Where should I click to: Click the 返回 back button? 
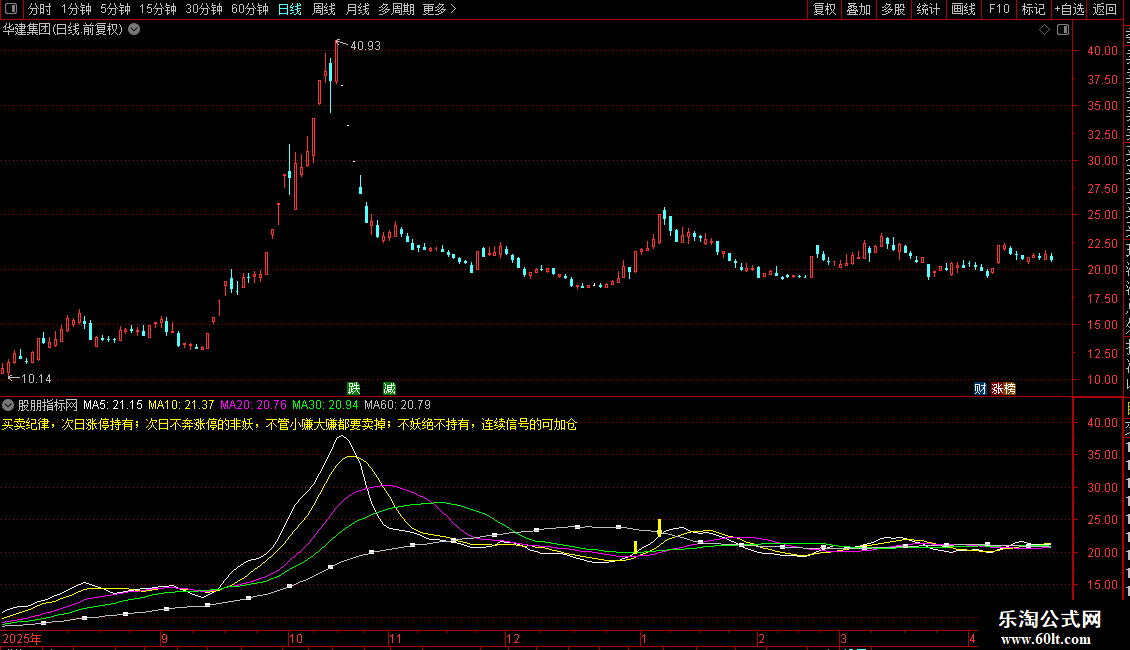tap(1105, 9)
